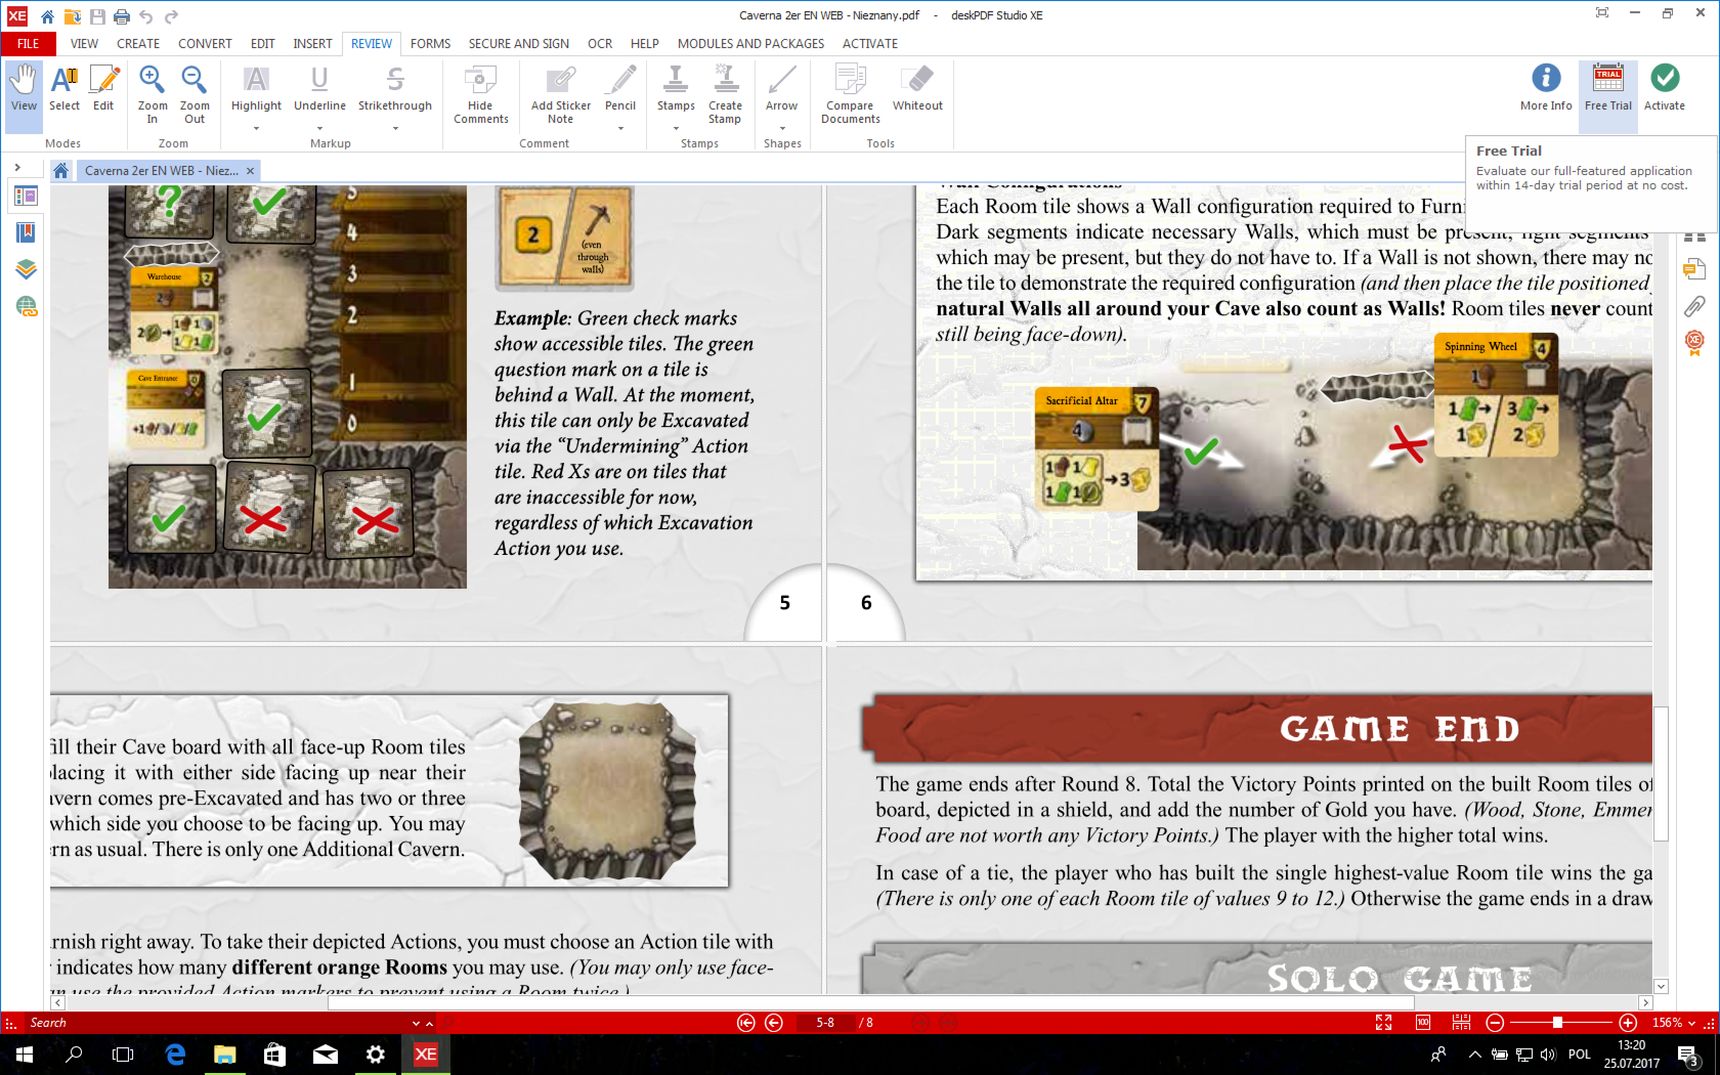This screenshot has width=1720, height=1075.
Task: Select the Arrow shape tool
Action: tap(782, 88)
